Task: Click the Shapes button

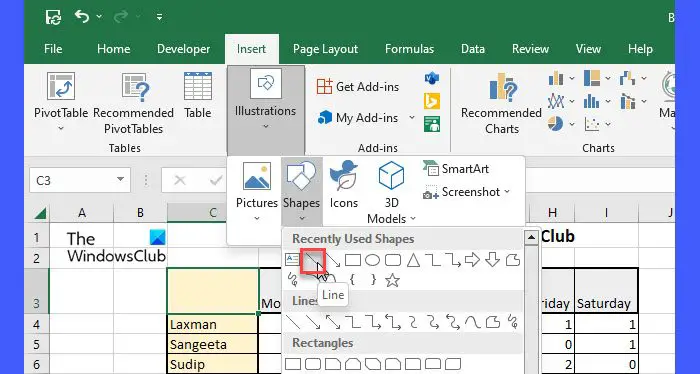Action: [302, 191]
